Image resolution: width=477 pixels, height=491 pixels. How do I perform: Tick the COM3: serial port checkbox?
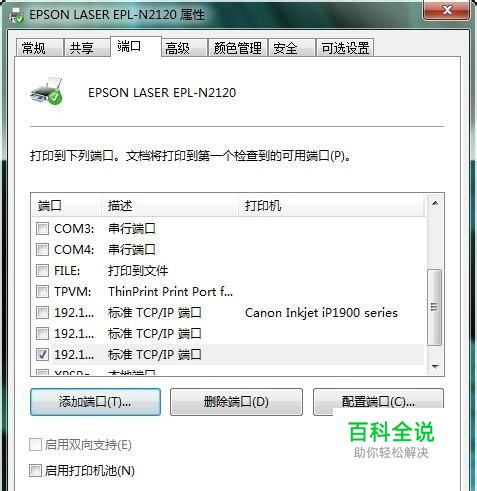42,229
